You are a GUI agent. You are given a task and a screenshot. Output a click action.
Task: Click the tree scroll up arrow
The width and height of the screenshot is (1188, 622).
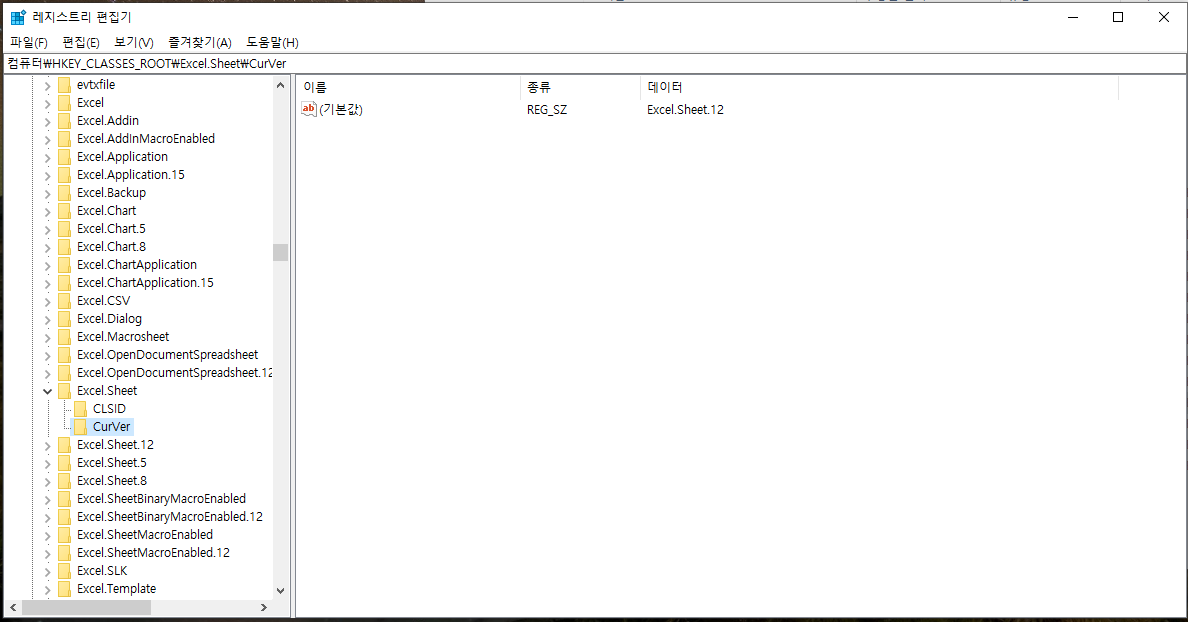point(280,85)
